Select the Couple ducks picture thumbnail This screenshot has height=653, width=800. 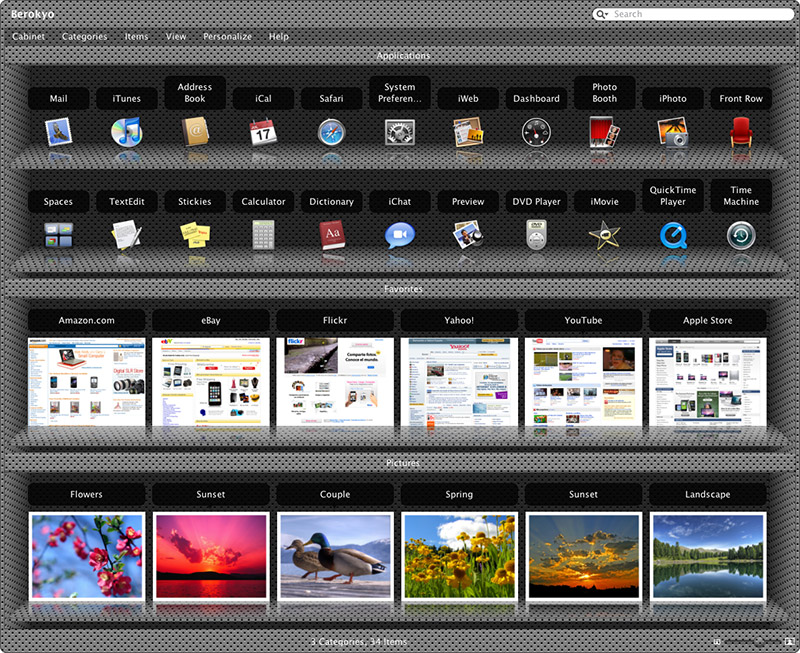point(335,557)
